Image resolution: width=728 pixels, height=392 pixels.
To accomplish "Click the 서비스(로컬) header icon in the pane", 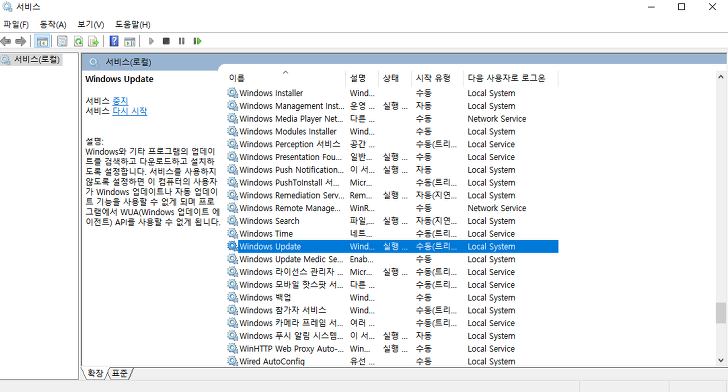I will [x=94, y=62].
